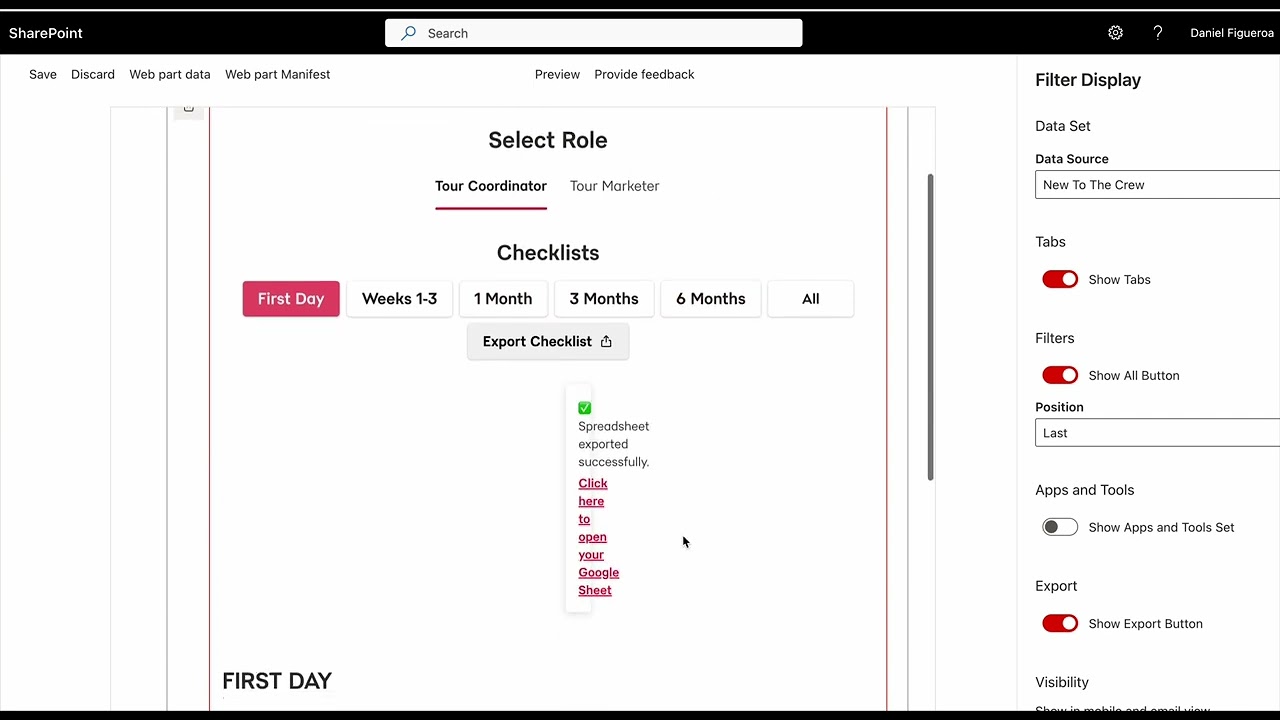Open the Data Source dropdown
1280x720 pixels.
tap(1157, 185)
